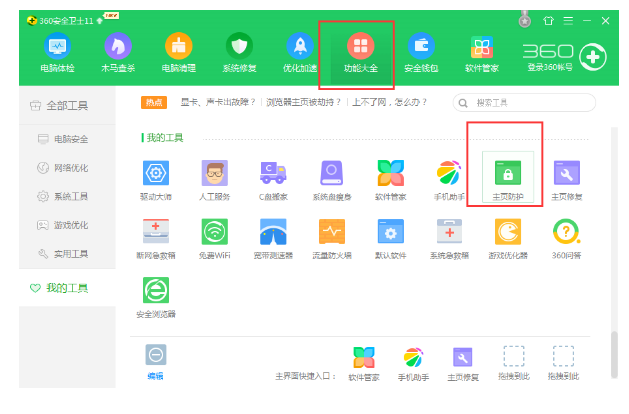Image resolution: width=629 pixels, height=414 pixels.
Task: Select 系统工具 category
Action: point(67,197)
